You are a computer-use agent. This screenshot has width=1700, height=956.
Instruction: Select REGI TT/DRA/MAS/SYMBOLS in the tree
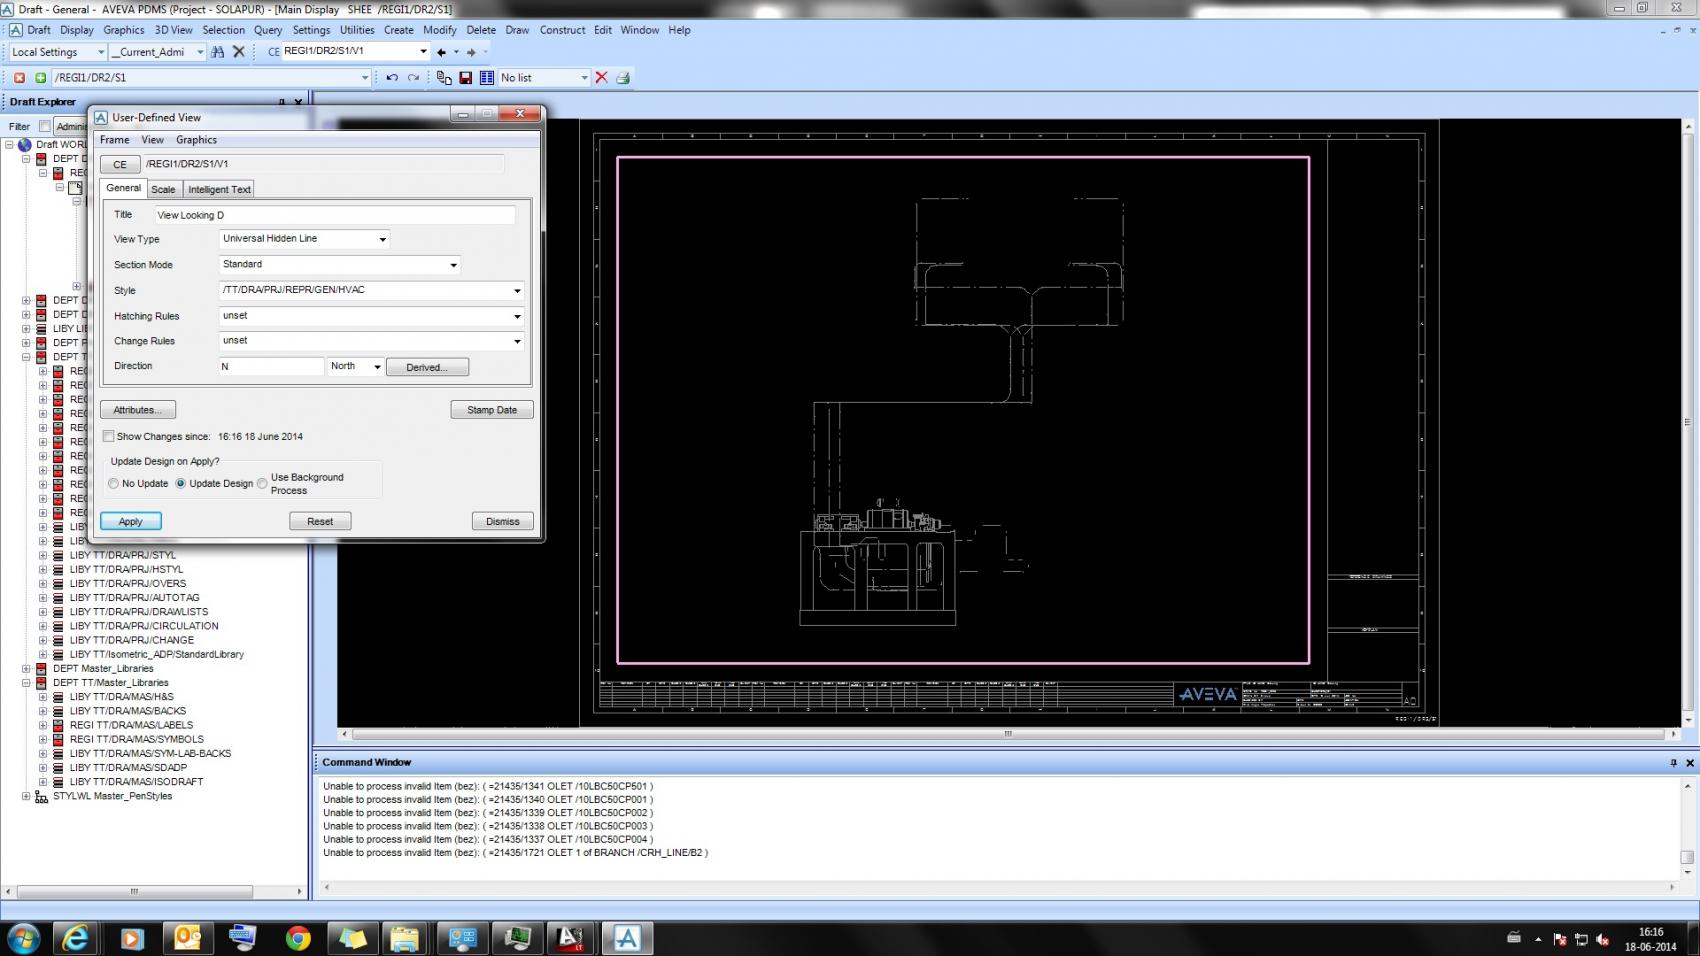pos(136,740)
